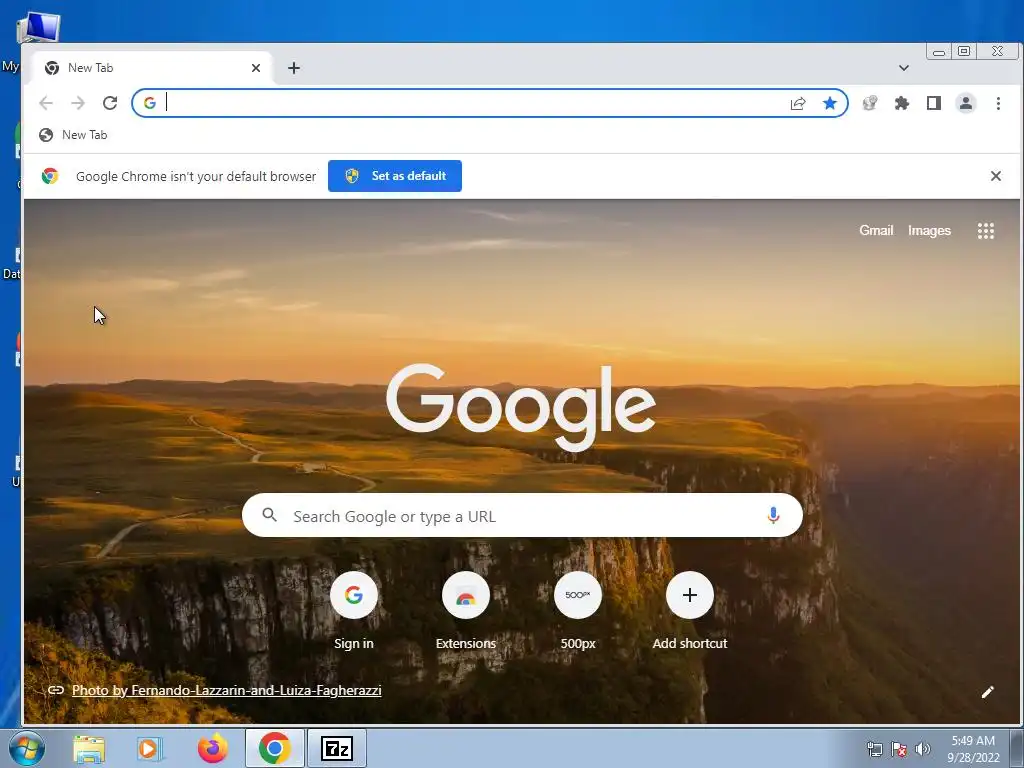Open the Extensions puzzle piece menu
Screen dimensions: 1024x768
pyautogui.click(x=902, y=103)
